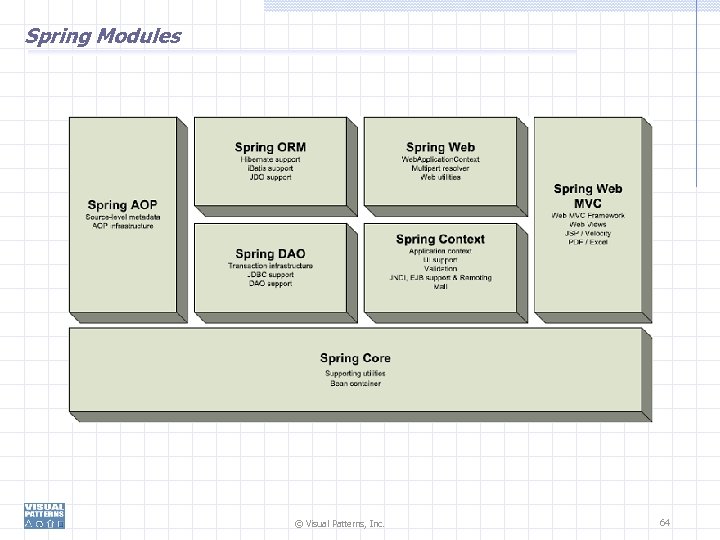Select the 'DAO support' line
720x540 pixels.
(270, 284)
